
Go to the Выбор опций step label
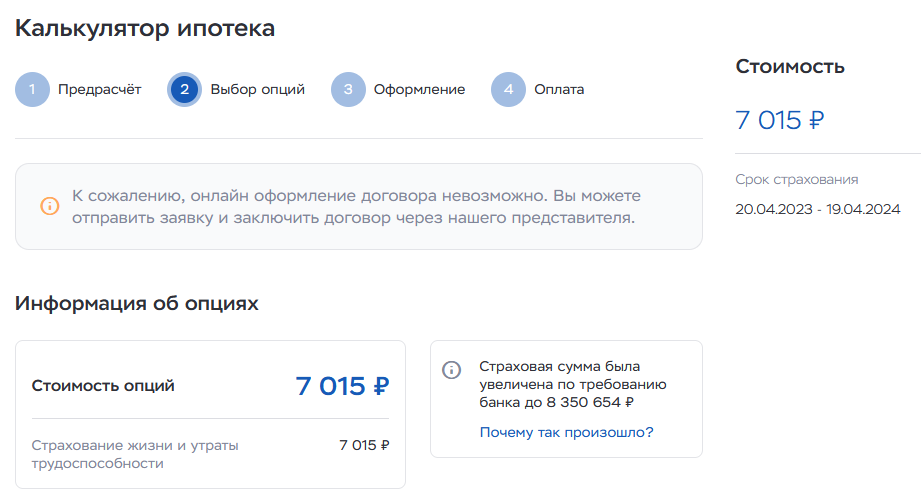pos(257,89)
